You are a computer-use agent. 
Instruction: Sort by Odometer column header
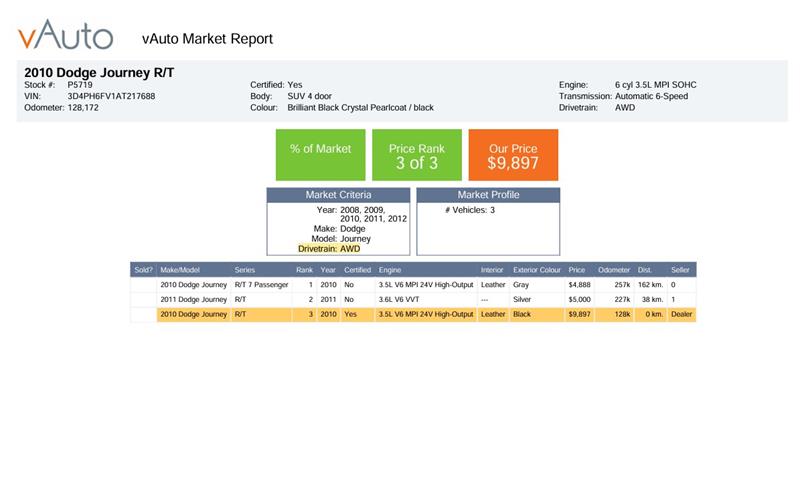point(614,270)
